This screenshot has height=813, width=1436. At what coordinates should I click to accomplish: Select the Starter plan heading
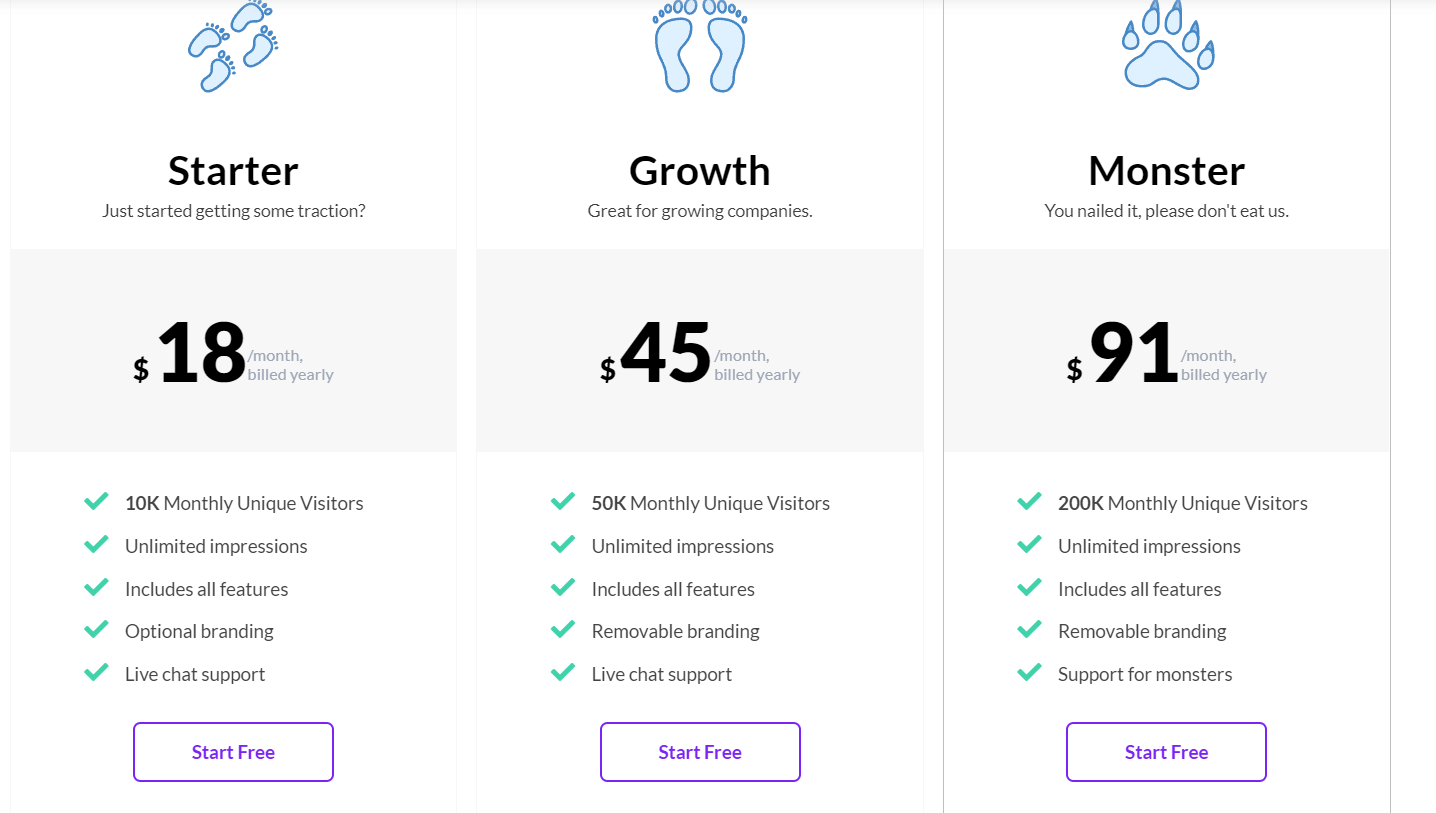pos(232,171)
